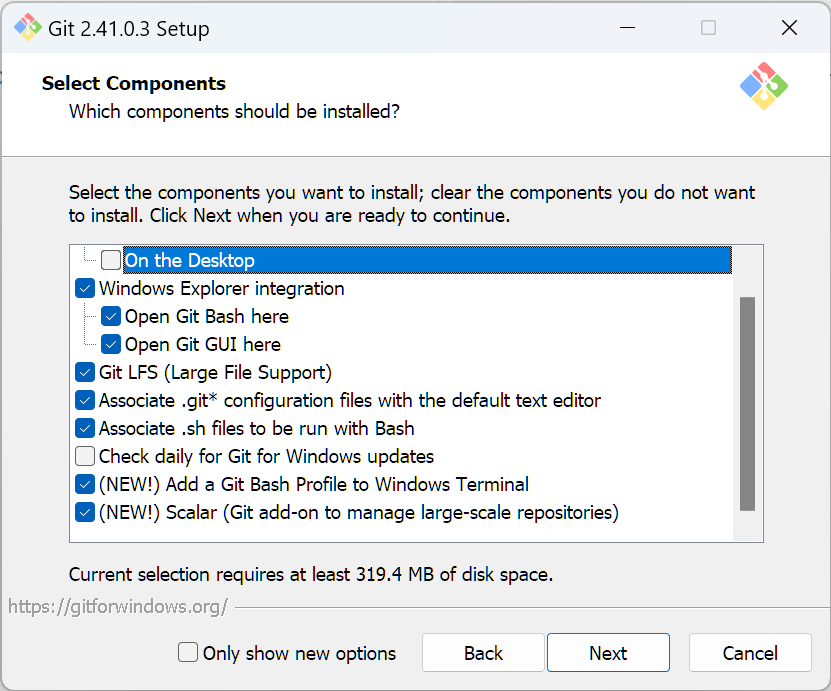Screen dimensions: 831x691
Task: Cancel the Git setup
Action: [750, 653]
